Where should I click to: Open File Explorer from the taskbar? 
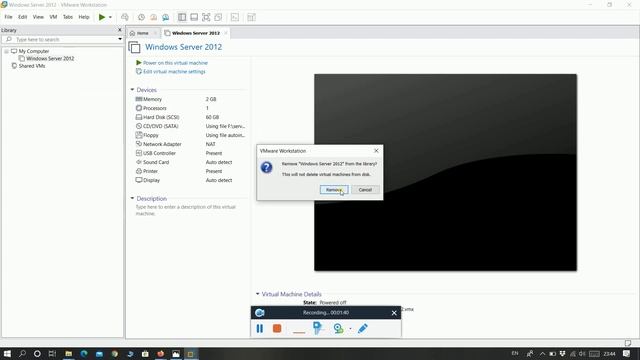(x=68, y=353)
